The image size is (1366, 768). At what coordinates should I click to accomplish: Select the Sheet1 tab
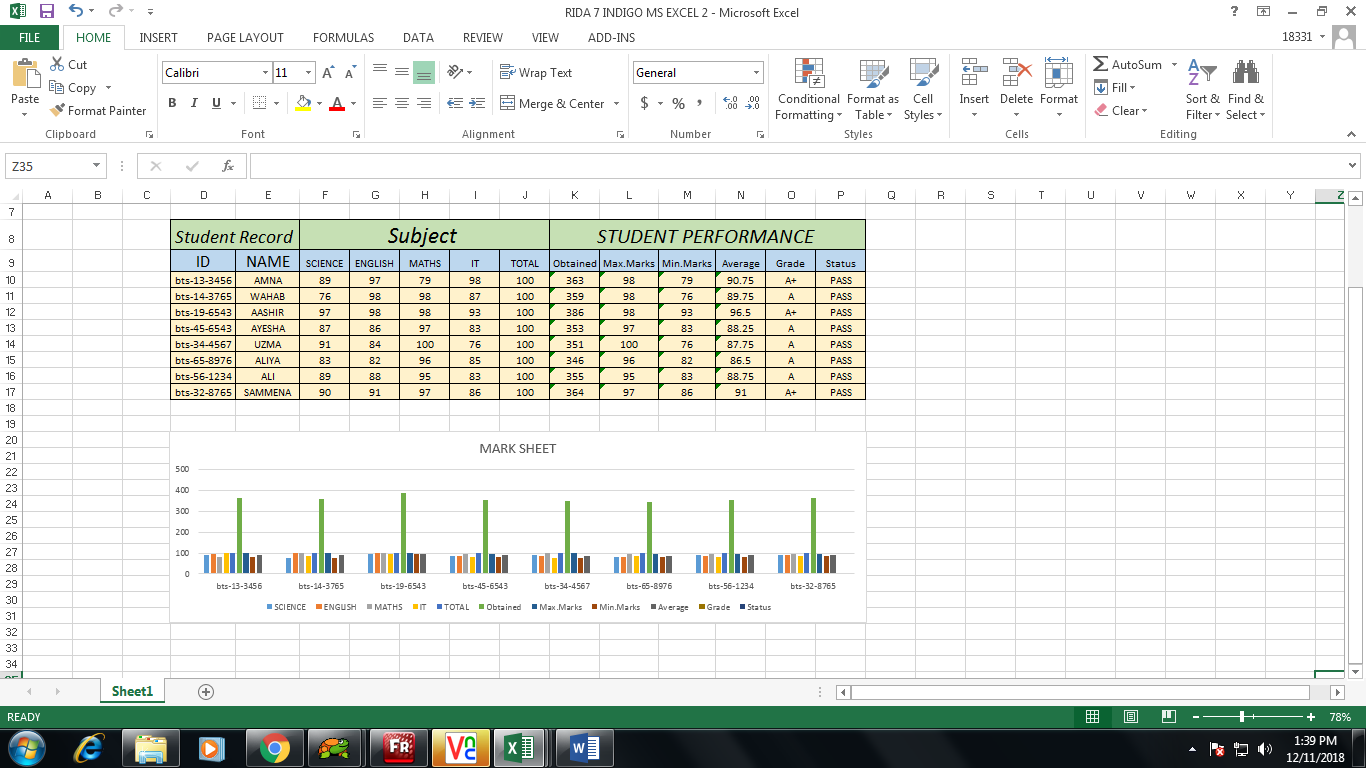[131, 690]
